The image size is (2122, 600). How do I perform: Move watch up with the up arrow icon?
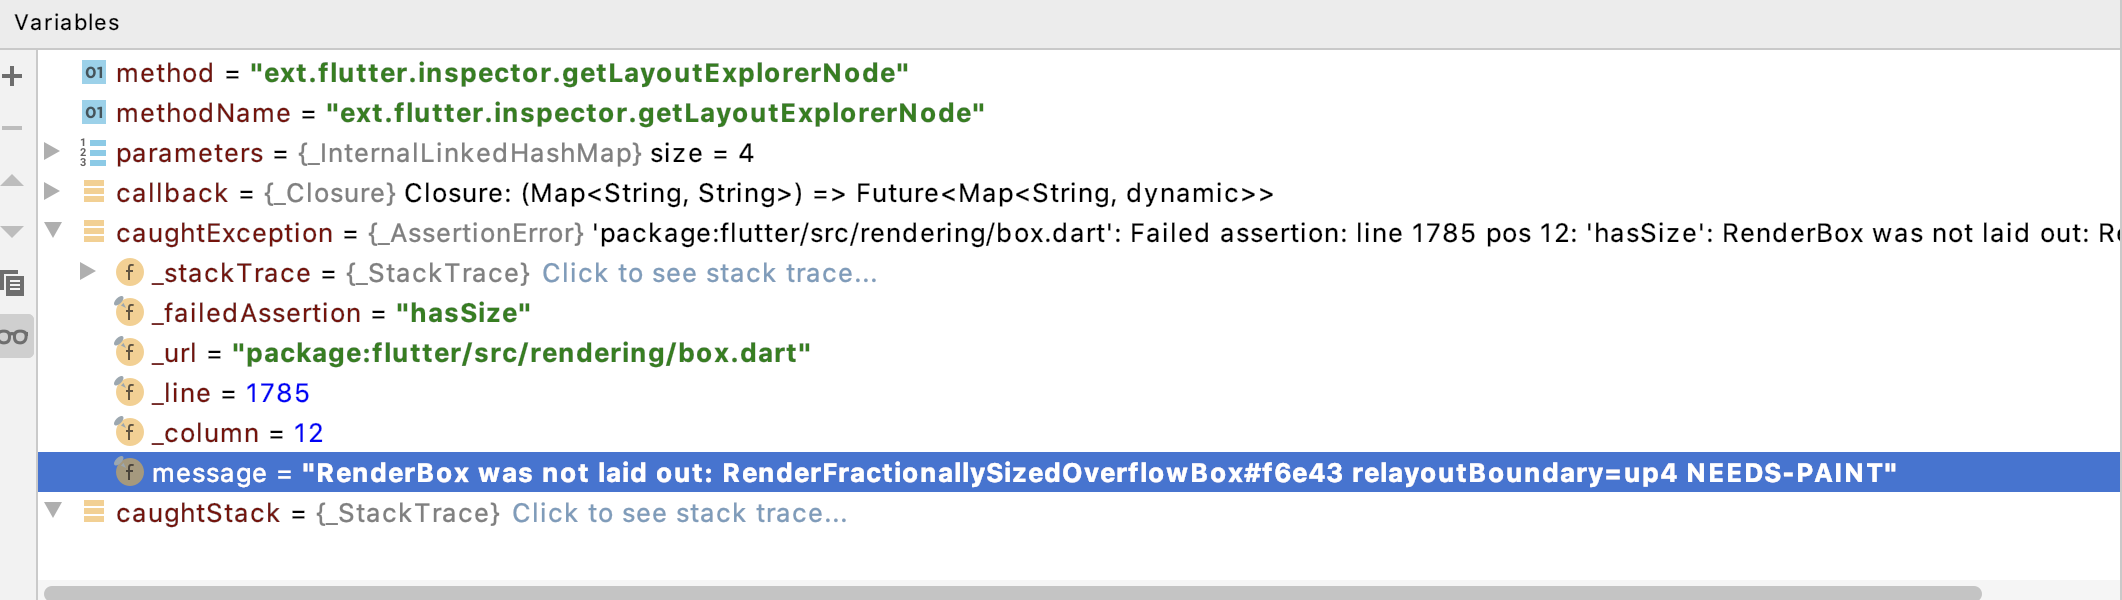(13, 182)
